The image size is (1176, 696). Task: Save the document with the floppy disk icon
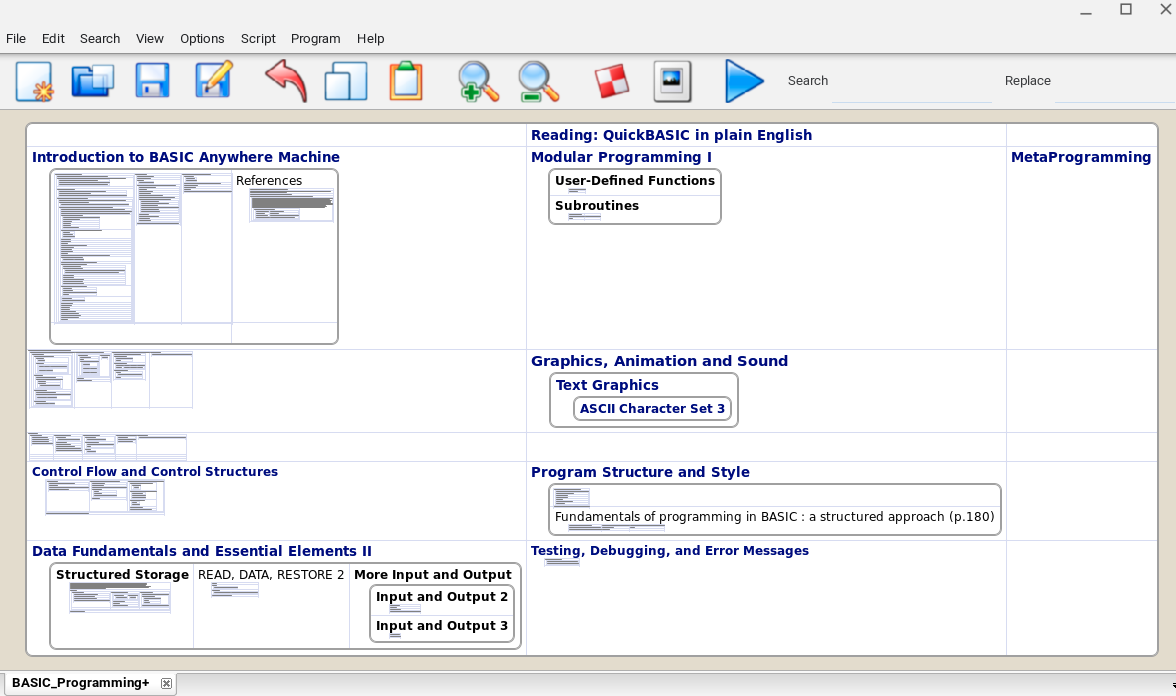152,81
